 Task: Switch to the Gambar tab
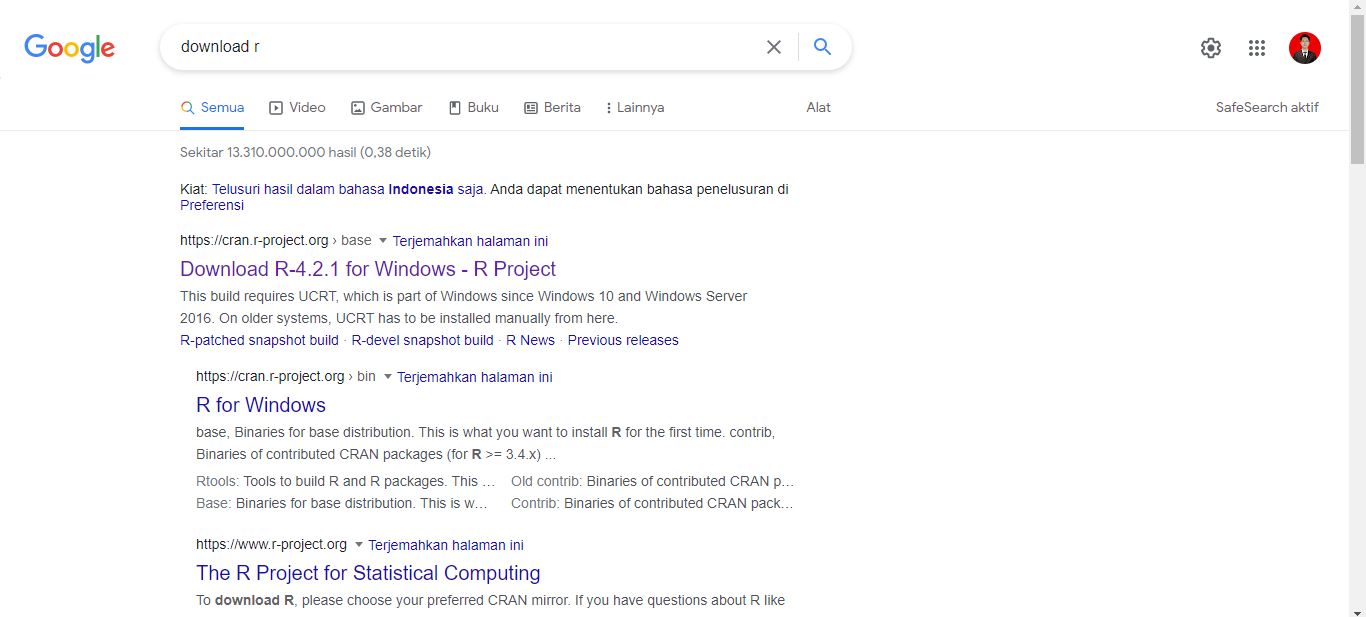[386, 108]
